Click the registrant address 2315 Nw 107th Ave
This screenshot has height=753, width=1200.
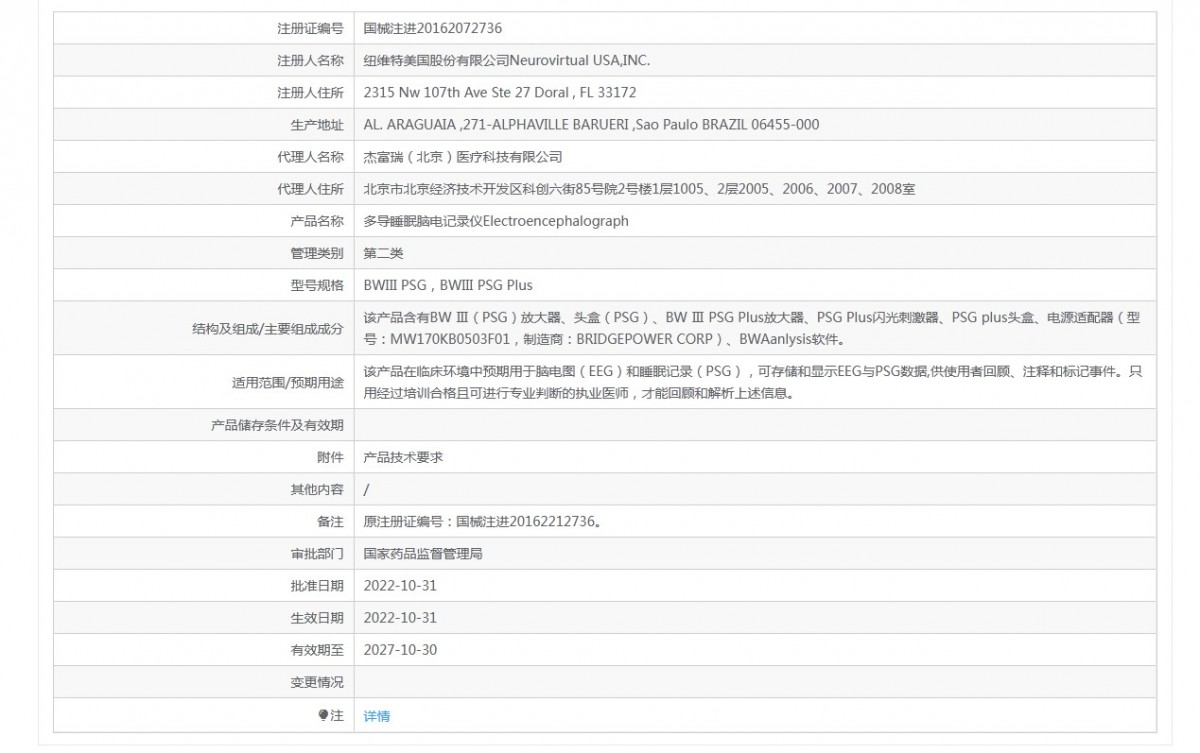click(x=500, y=92)
